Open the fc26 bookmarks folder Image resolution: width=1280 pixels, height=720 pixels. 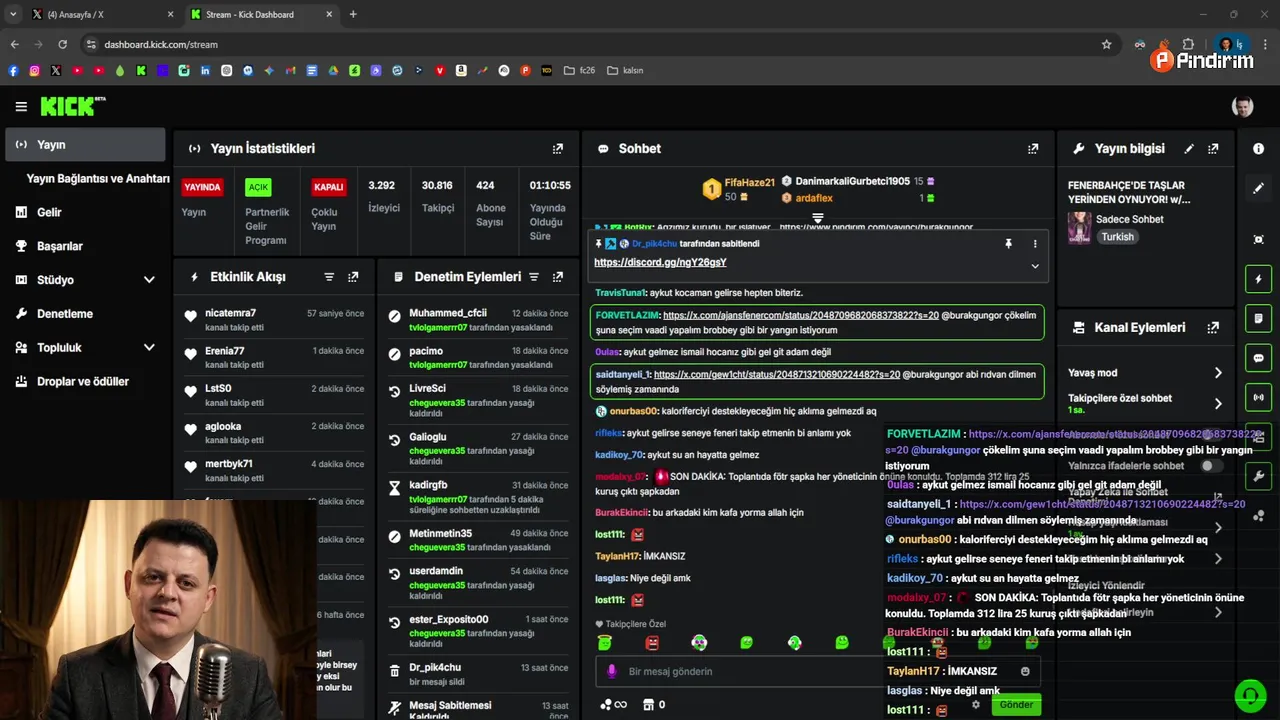tap(580, 71)
